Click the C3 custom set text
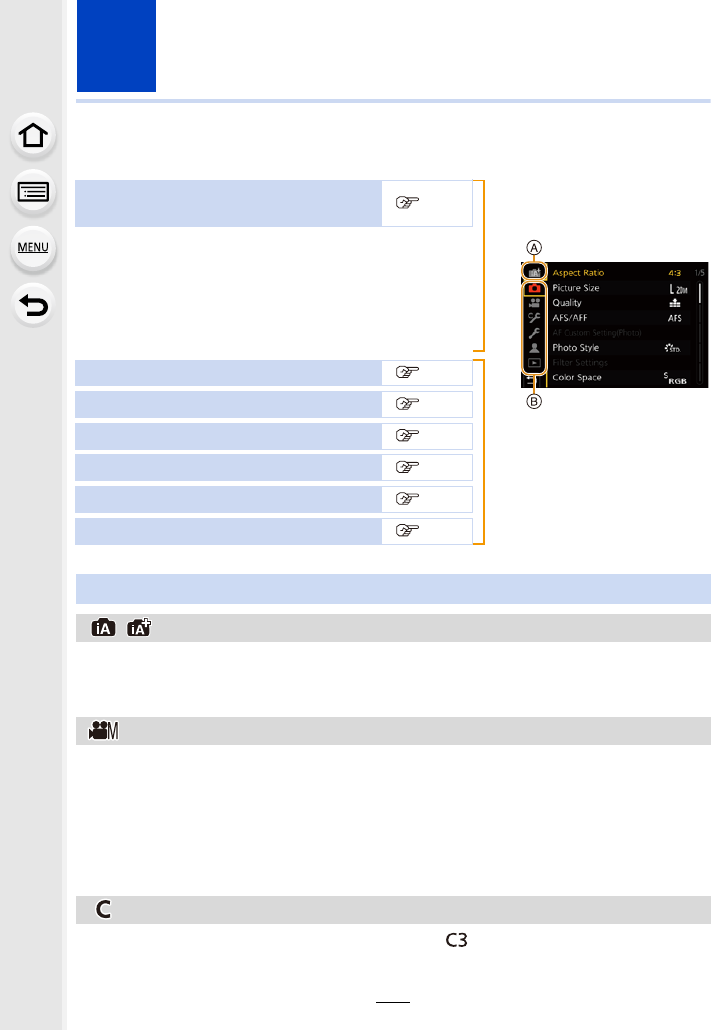The height and width of the screenshot is (1030, 711). [456, 940]
